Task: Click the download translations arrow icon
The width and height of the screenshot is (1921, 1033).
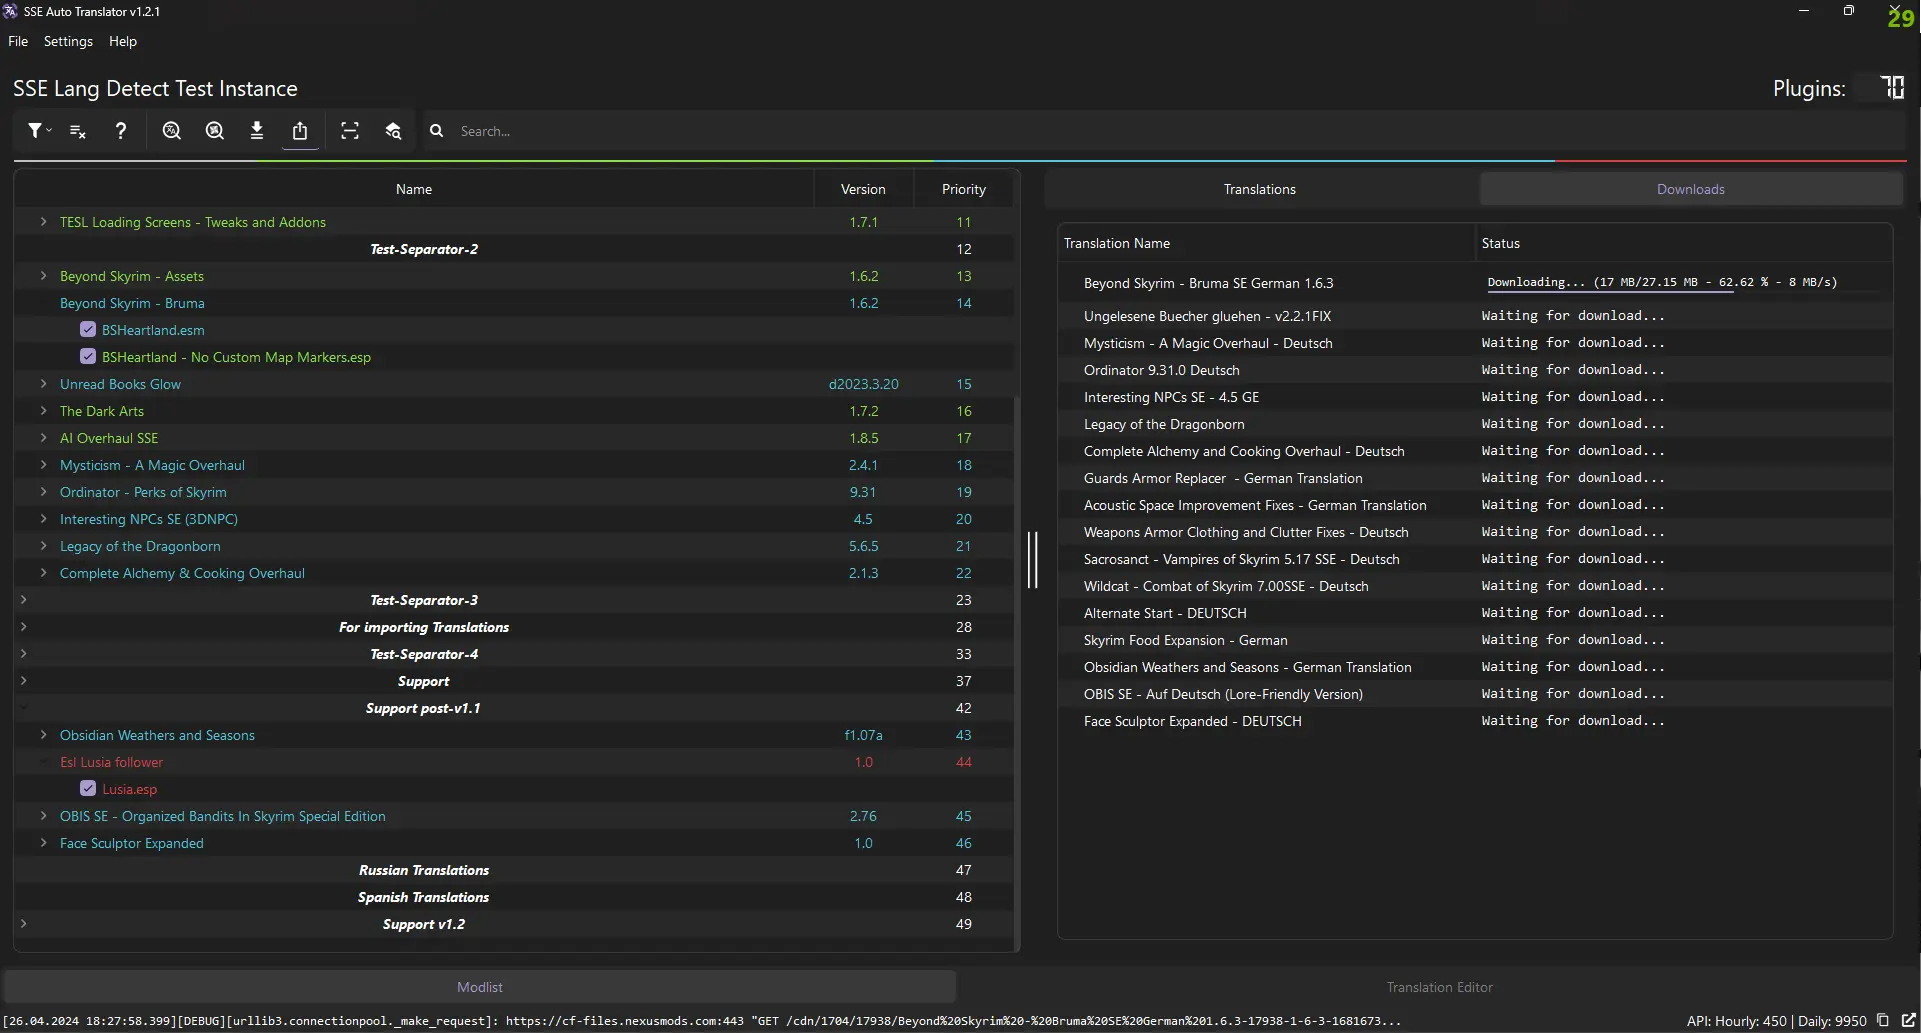Action: [257, 131]
